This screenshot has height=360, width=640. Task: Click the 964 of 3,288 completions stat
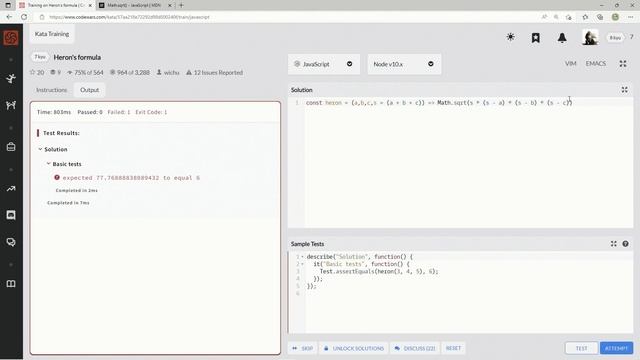click(x=130, y=72)
